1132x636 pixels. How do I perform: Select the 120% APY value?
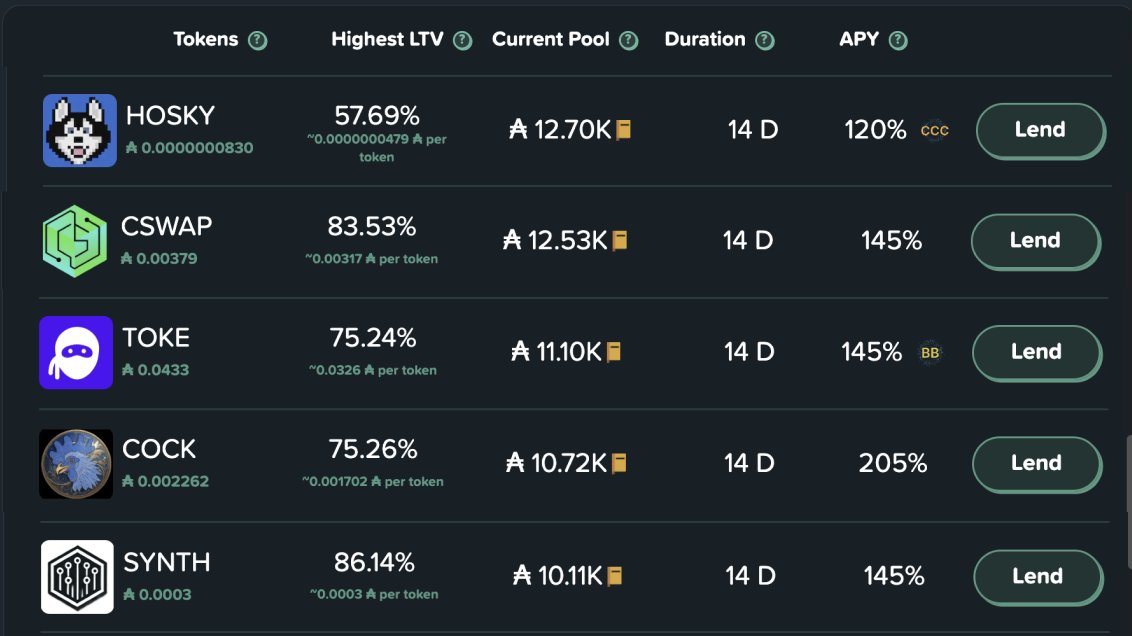(876, 130)
